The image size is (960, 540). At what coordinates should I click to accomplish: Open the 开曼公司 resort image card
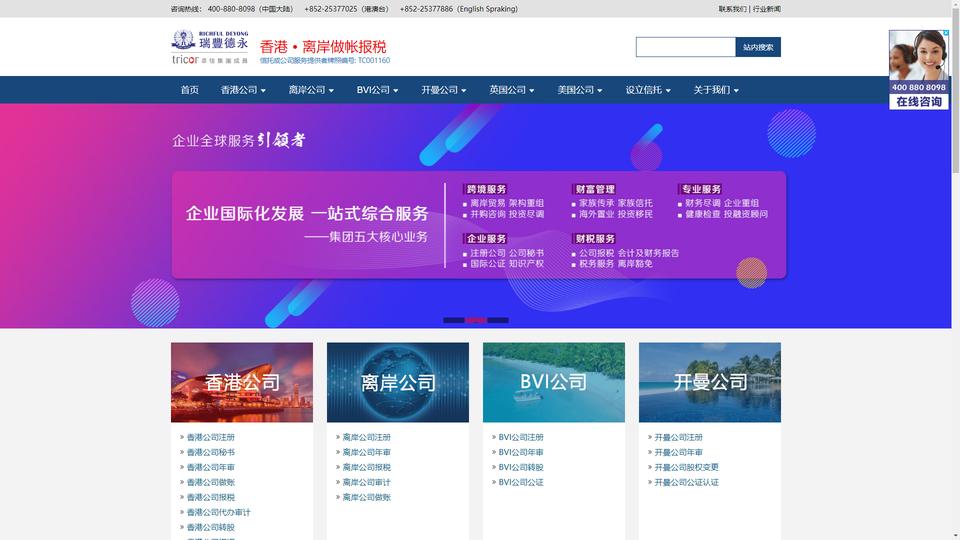pos(710,382)
